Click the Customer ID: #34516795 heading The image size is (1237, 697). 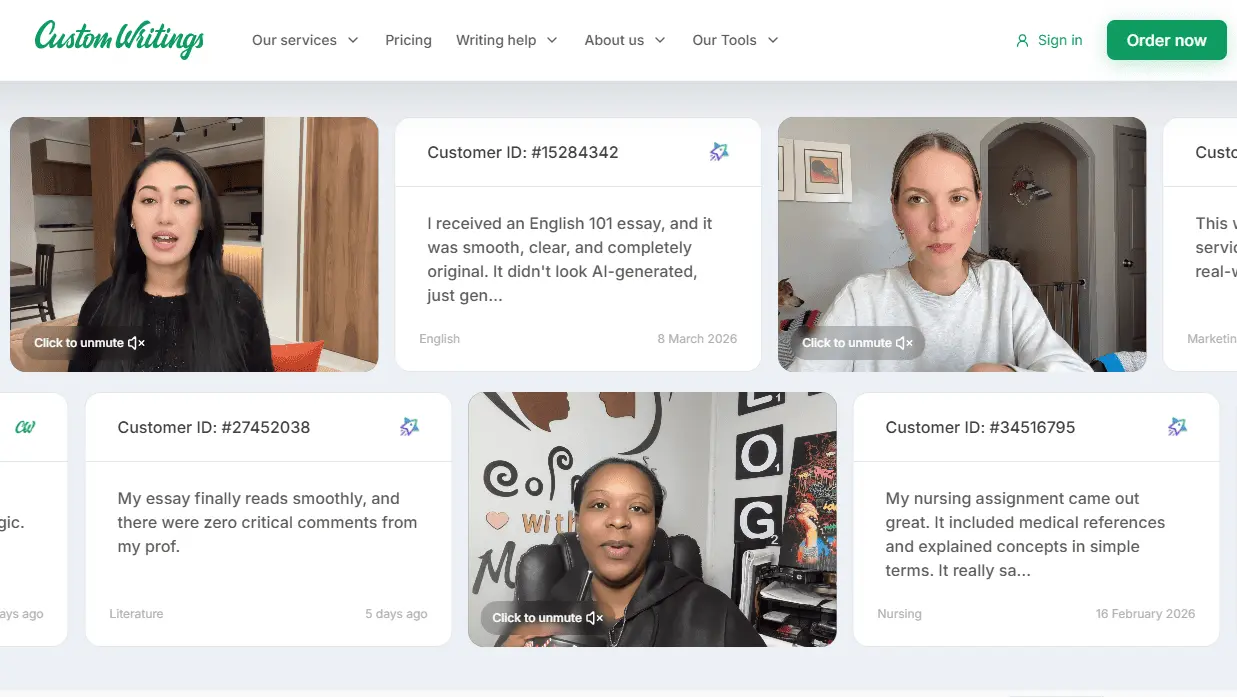pos(980,428)
